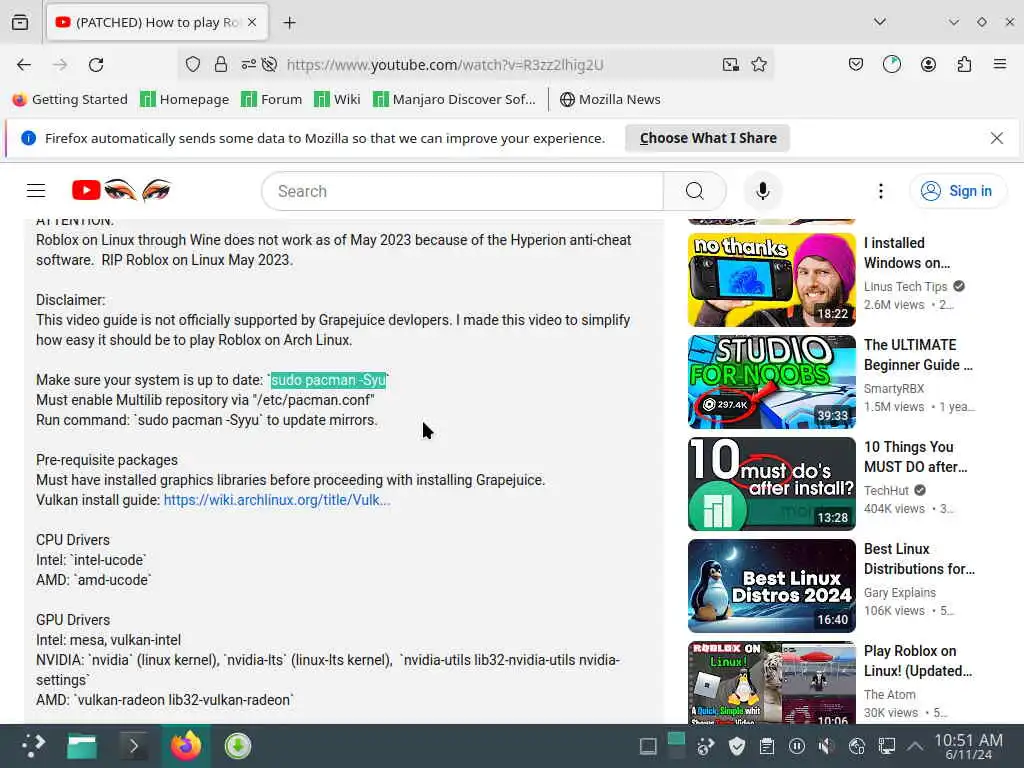The height and width of the screenshot is (768, 1024).
Task: Open the Homepage bookmark
Action: pyautogui.click(x=185, y=99)
